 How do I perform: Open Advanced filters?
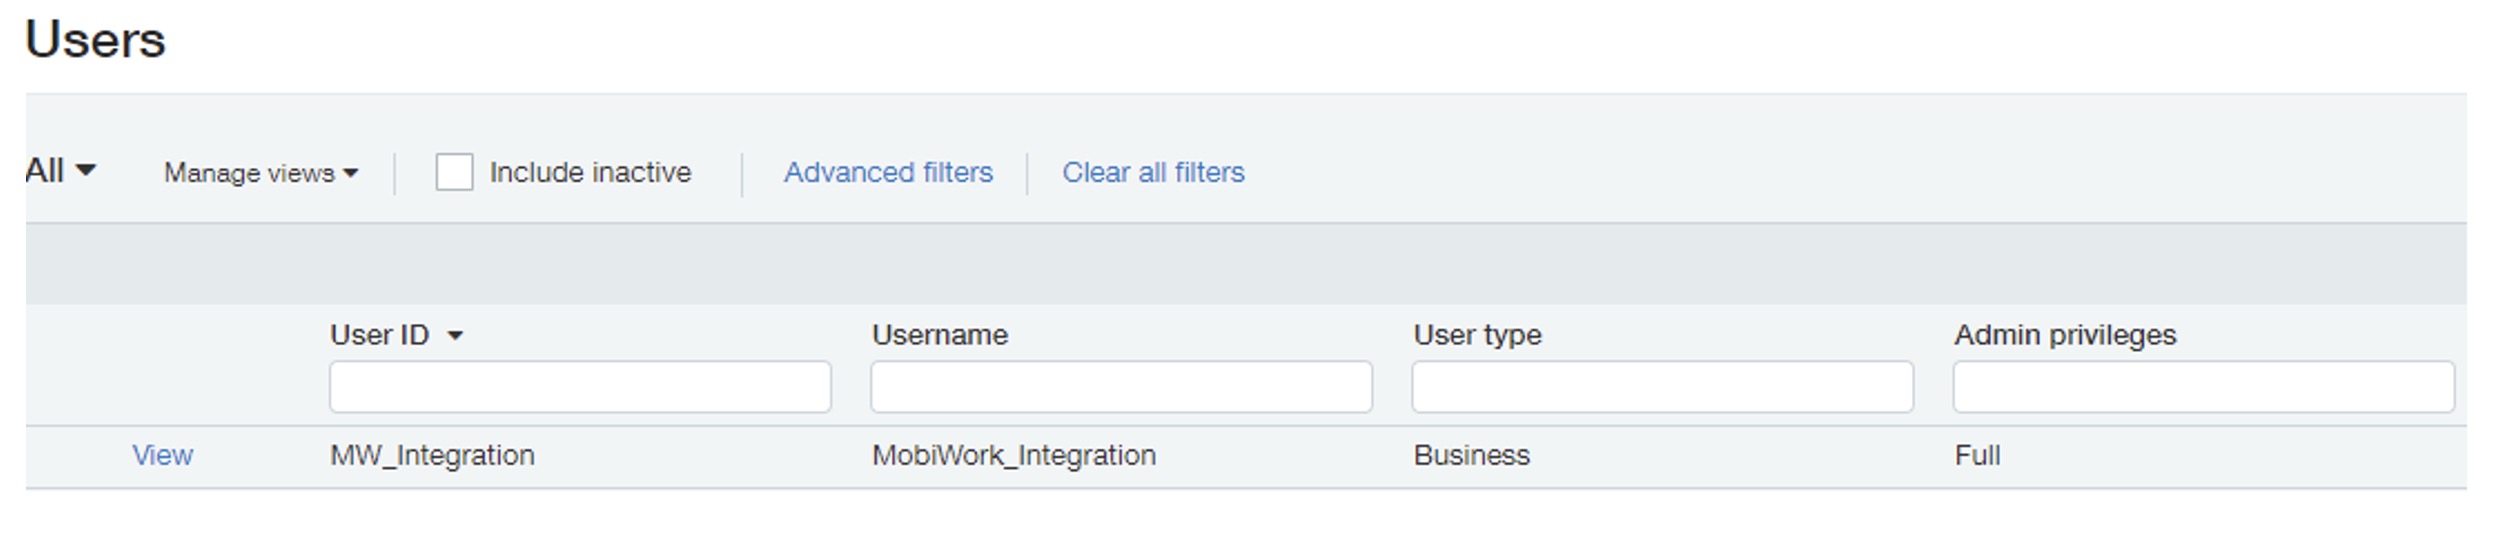click(888, 172)
